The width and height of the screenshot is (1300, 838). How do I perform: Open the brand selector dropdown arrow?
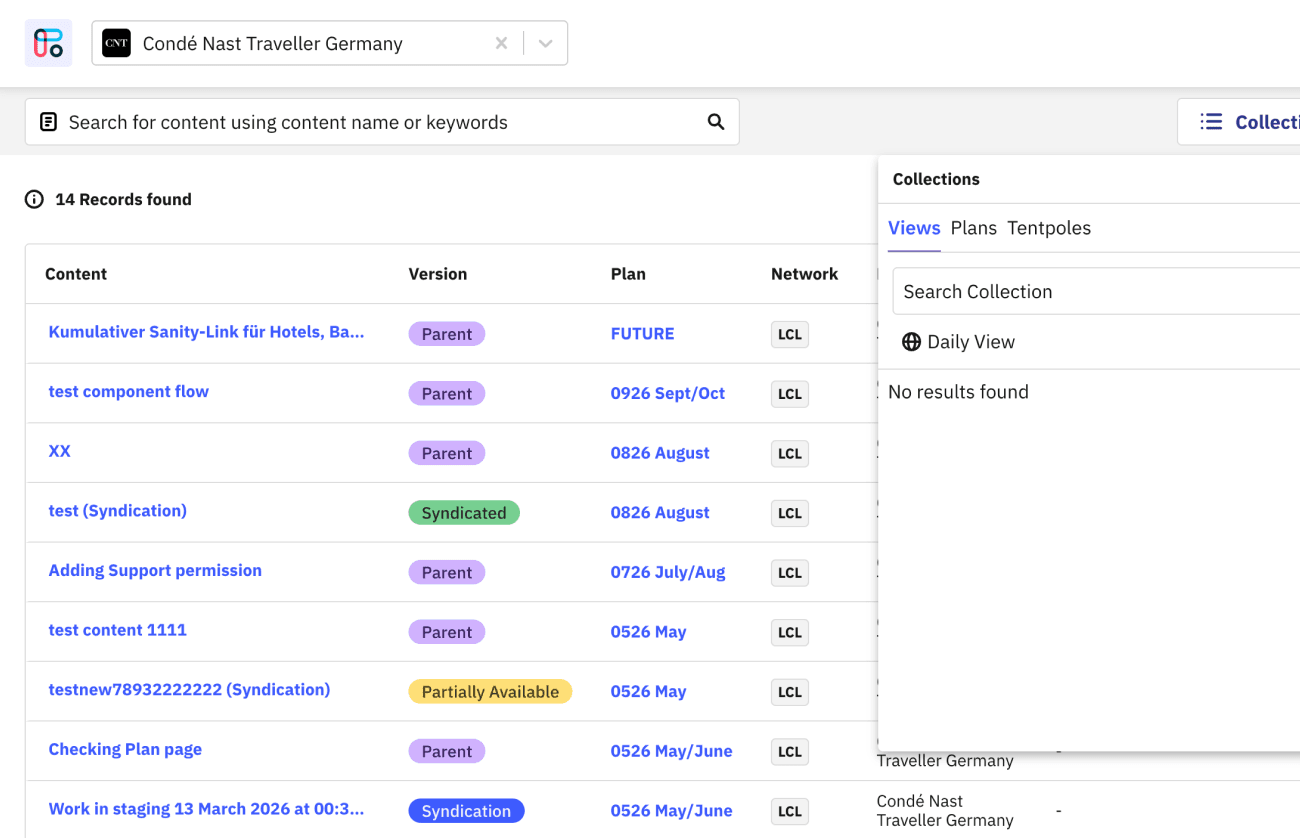545,43
